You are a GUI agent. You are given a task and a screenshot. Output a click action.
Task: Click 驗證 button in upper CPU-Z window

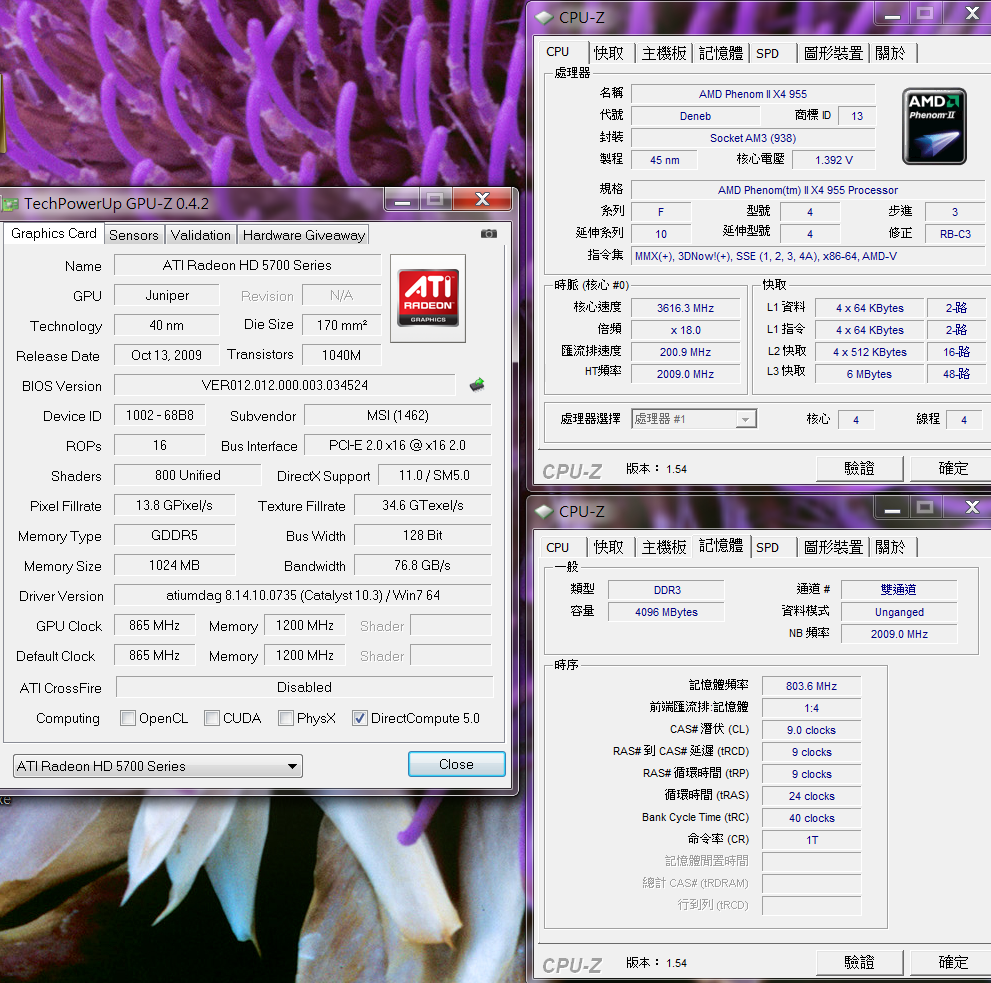tap(859, 468)
